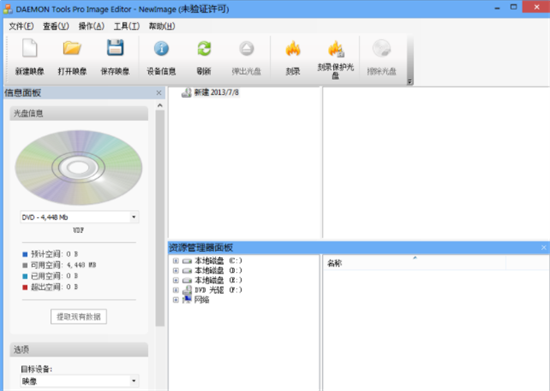The image size is (550, 391).
Task: Show device info via 设备信息 icon
Action: [x=161, y=48]
